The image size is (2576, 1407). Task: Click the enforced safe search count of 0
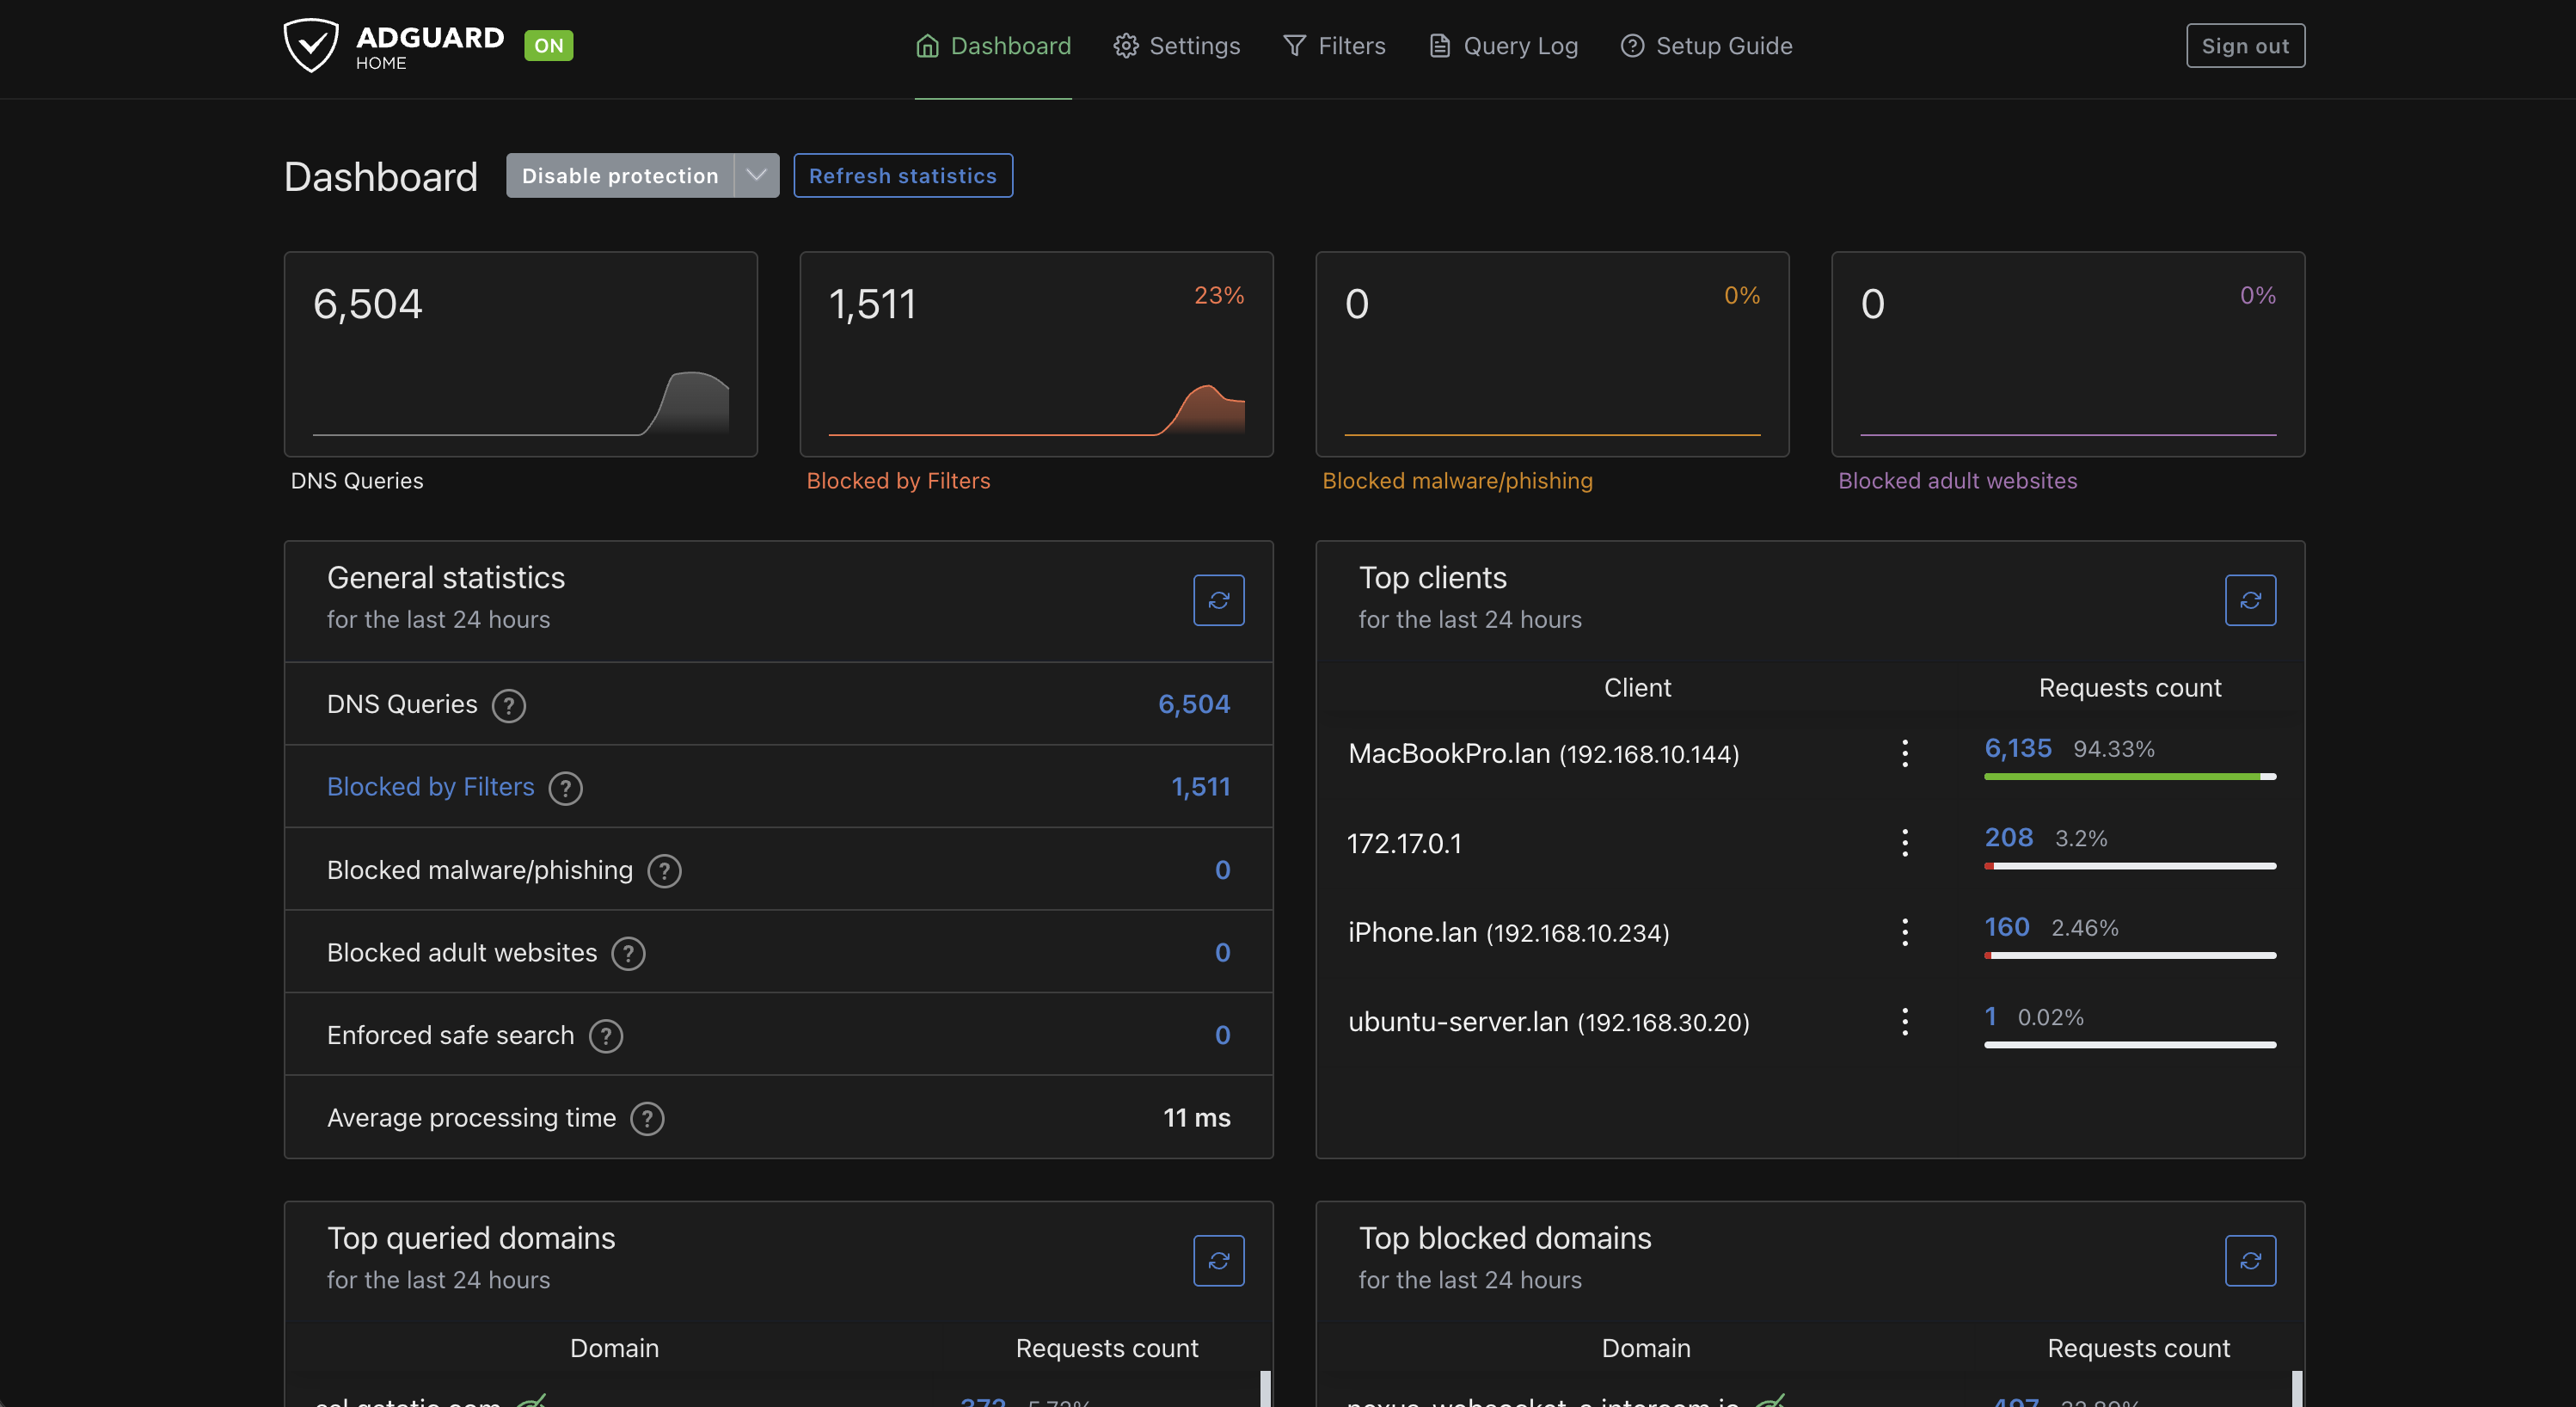pyautogui.click(x=1222, y=1035)
